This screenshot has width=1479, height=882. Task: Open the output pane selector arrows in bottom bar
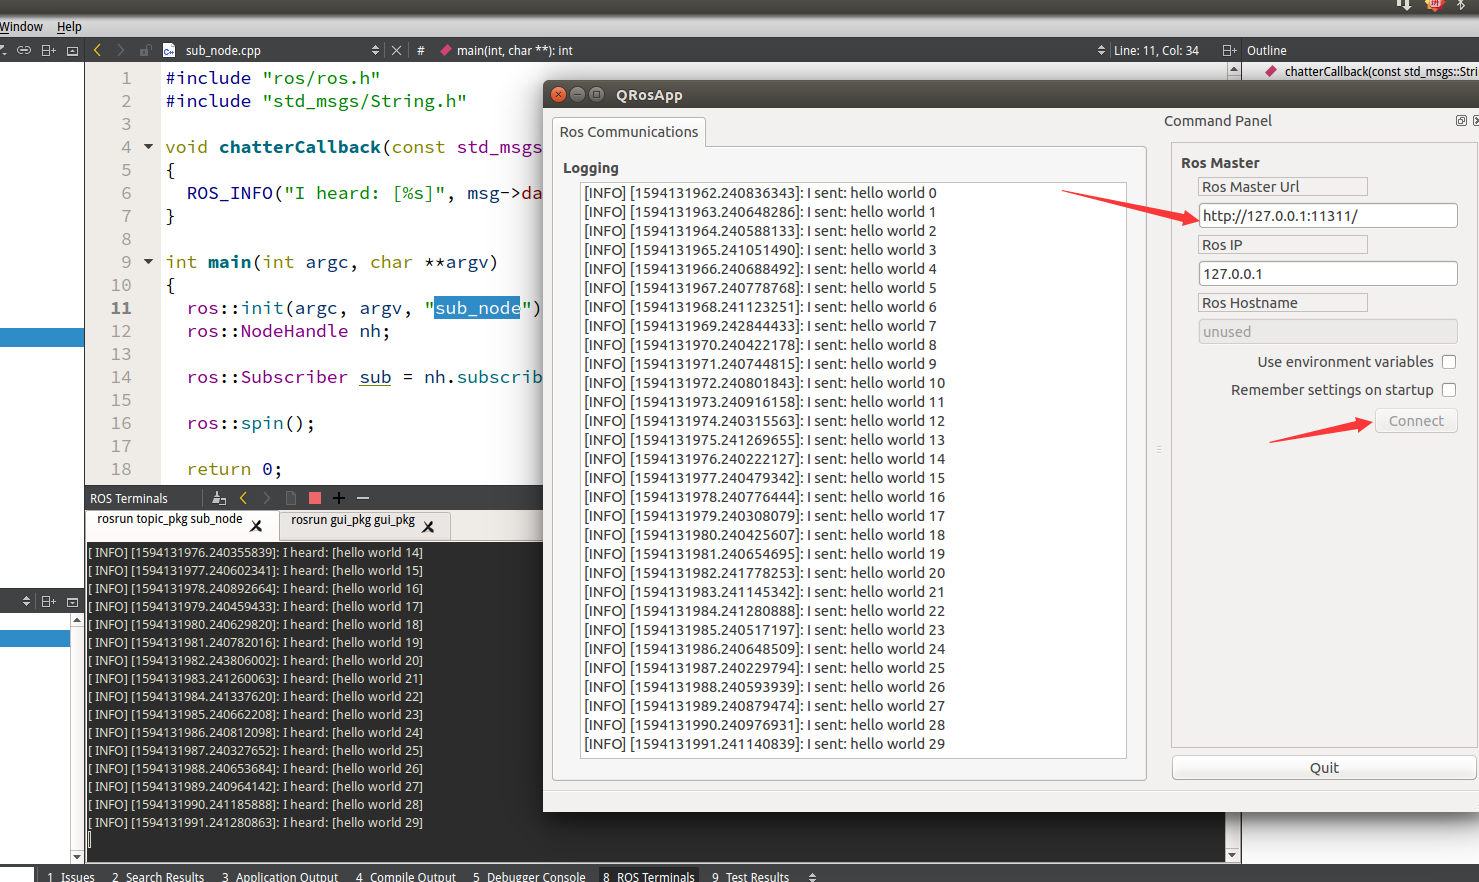tap(812, 877)
